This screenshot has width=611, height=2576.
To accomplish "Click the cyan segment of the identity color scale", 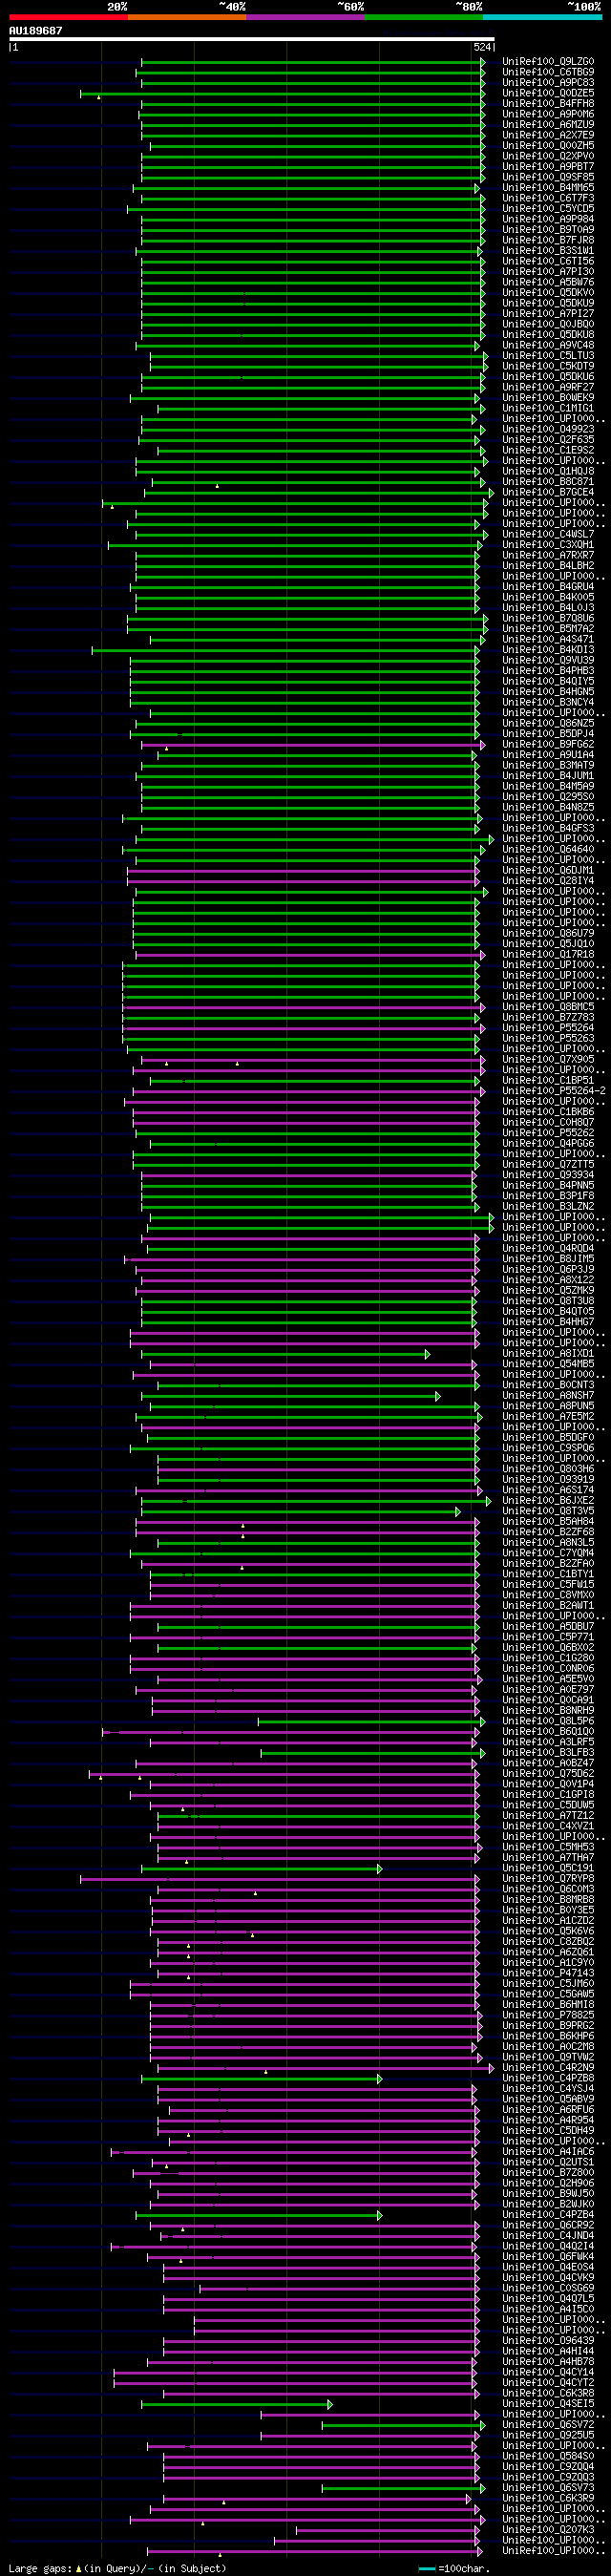I will (543, 17).
